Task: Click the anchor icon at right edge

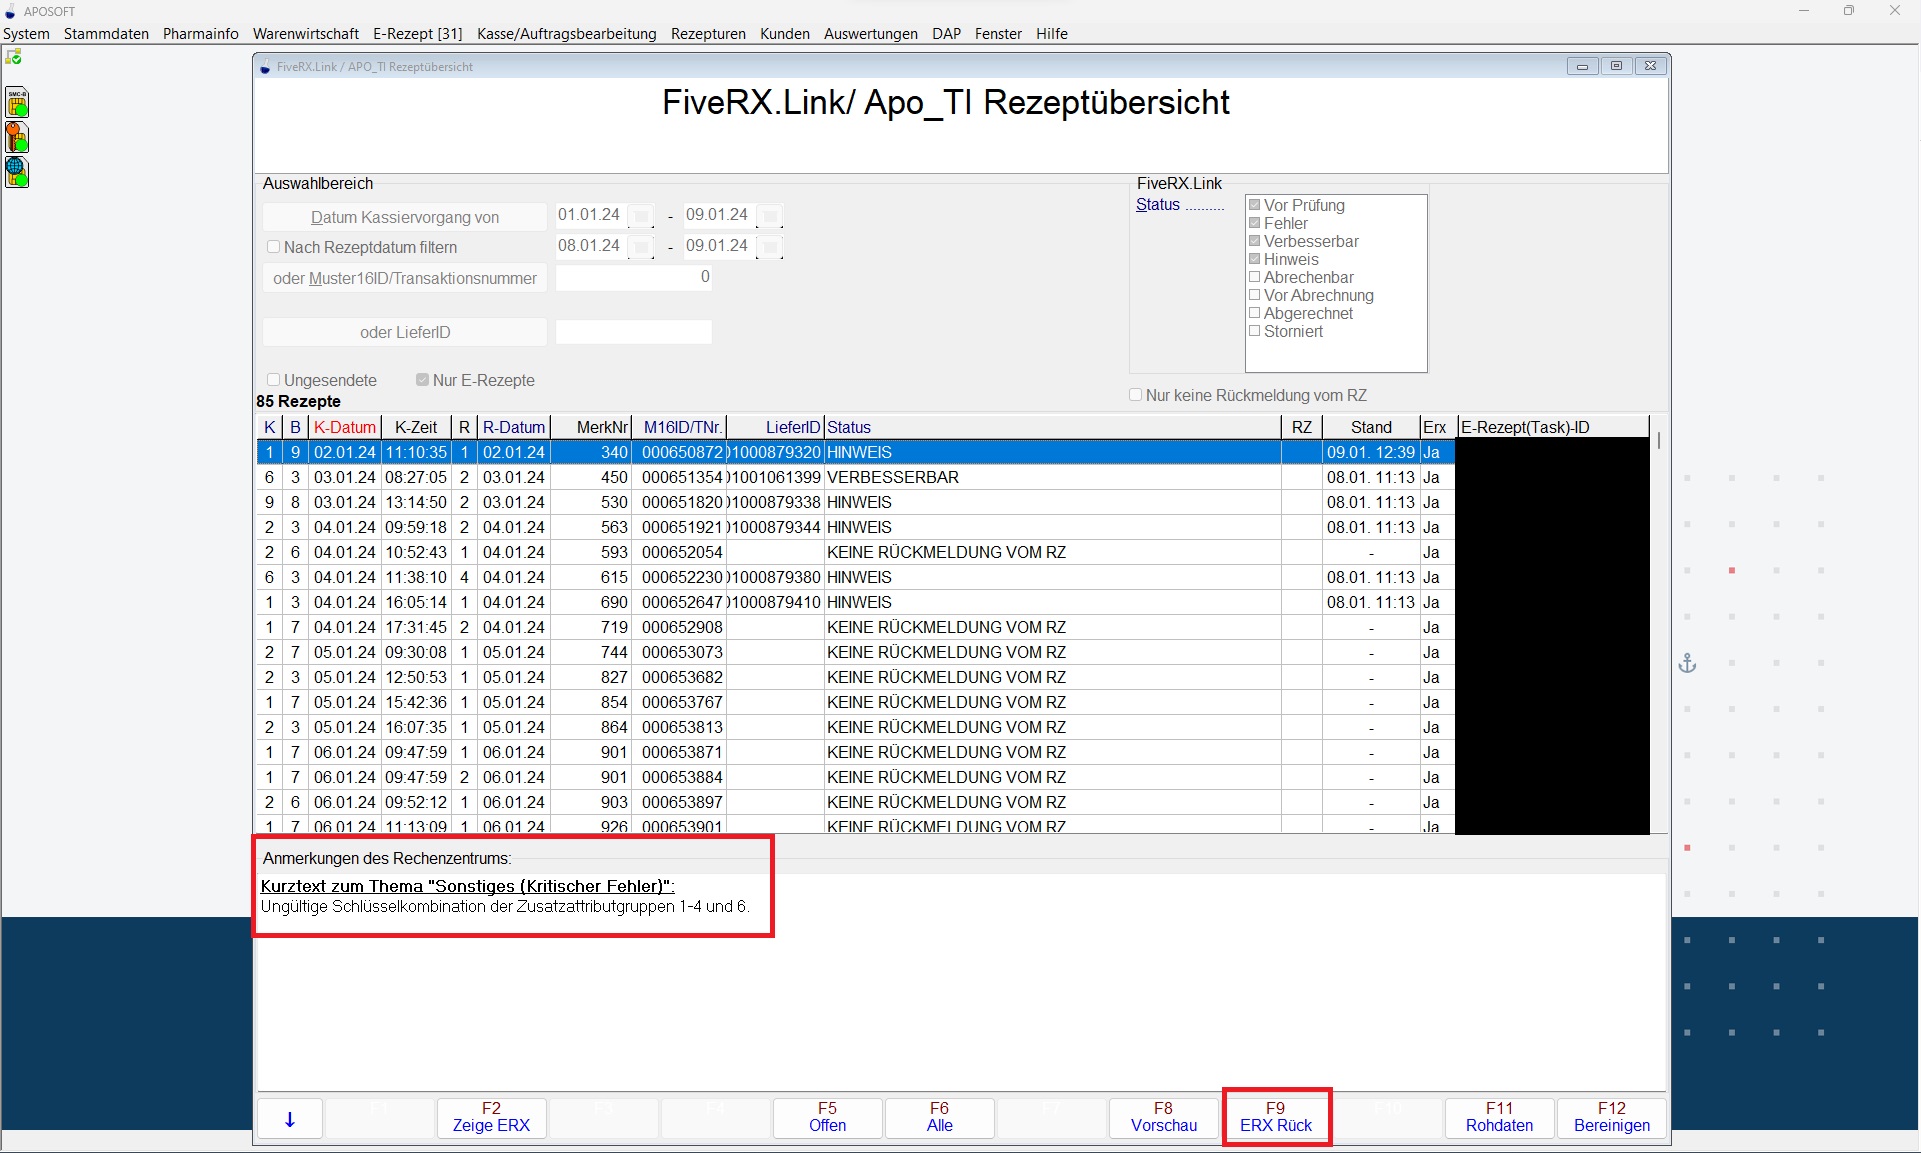Action: 1687,664
